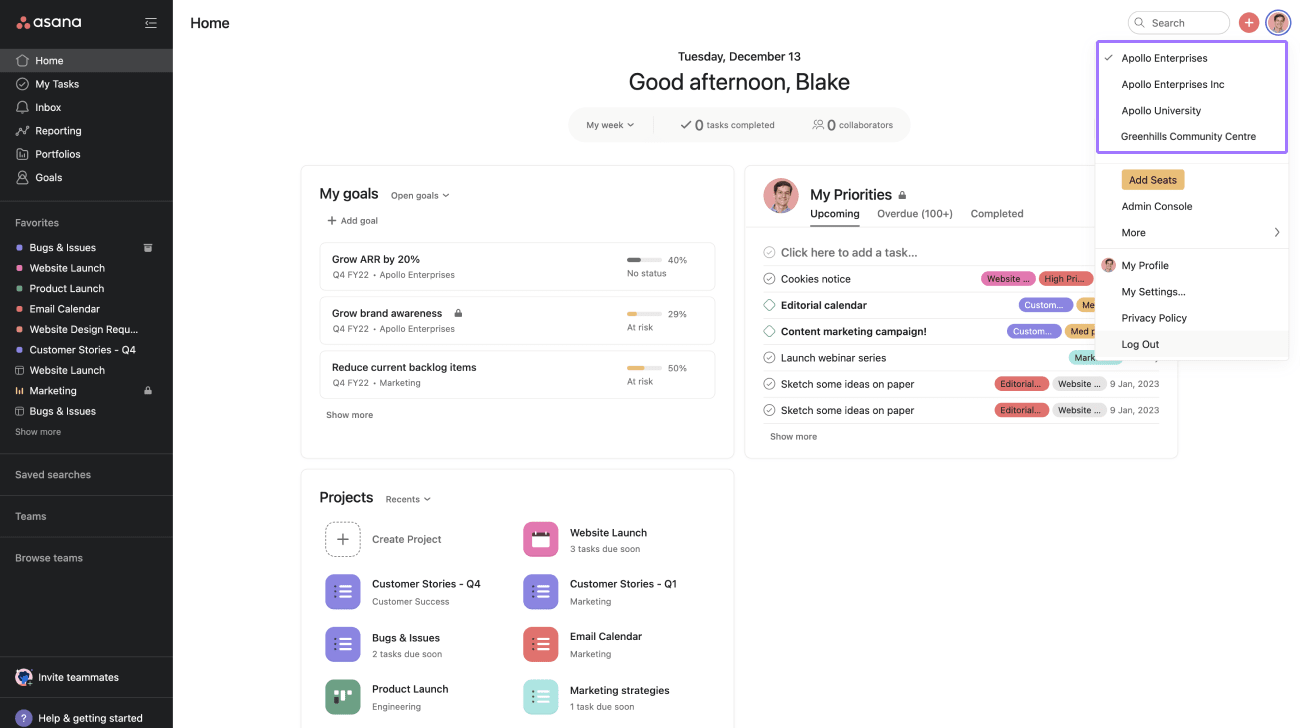Click the lock icon beside Grow brand awareness
The width and height of the screenshot is (1300, 728).
coord(458,313)
